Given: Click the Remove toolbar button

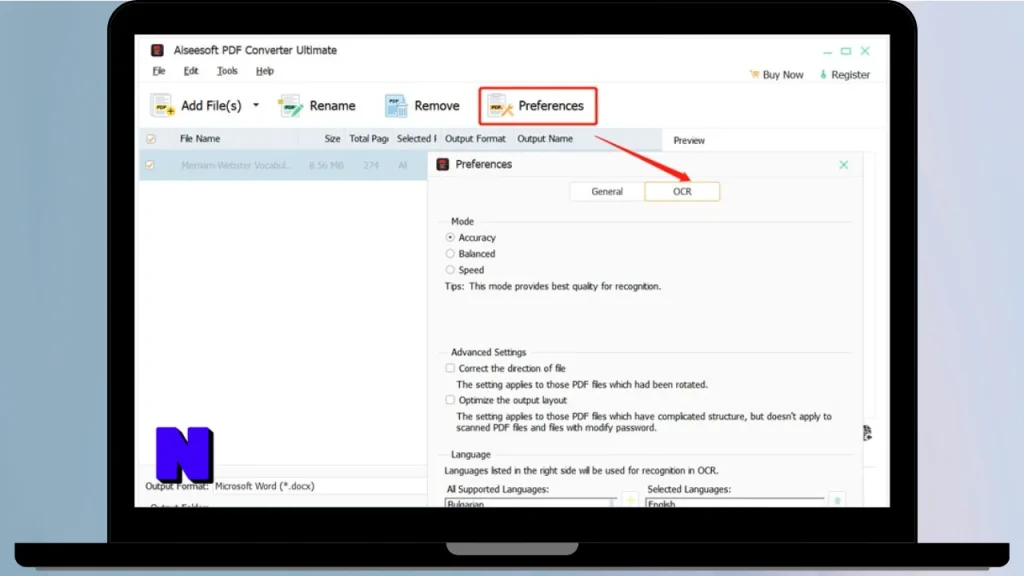Looking at the screenshot, I should point(422,106).
